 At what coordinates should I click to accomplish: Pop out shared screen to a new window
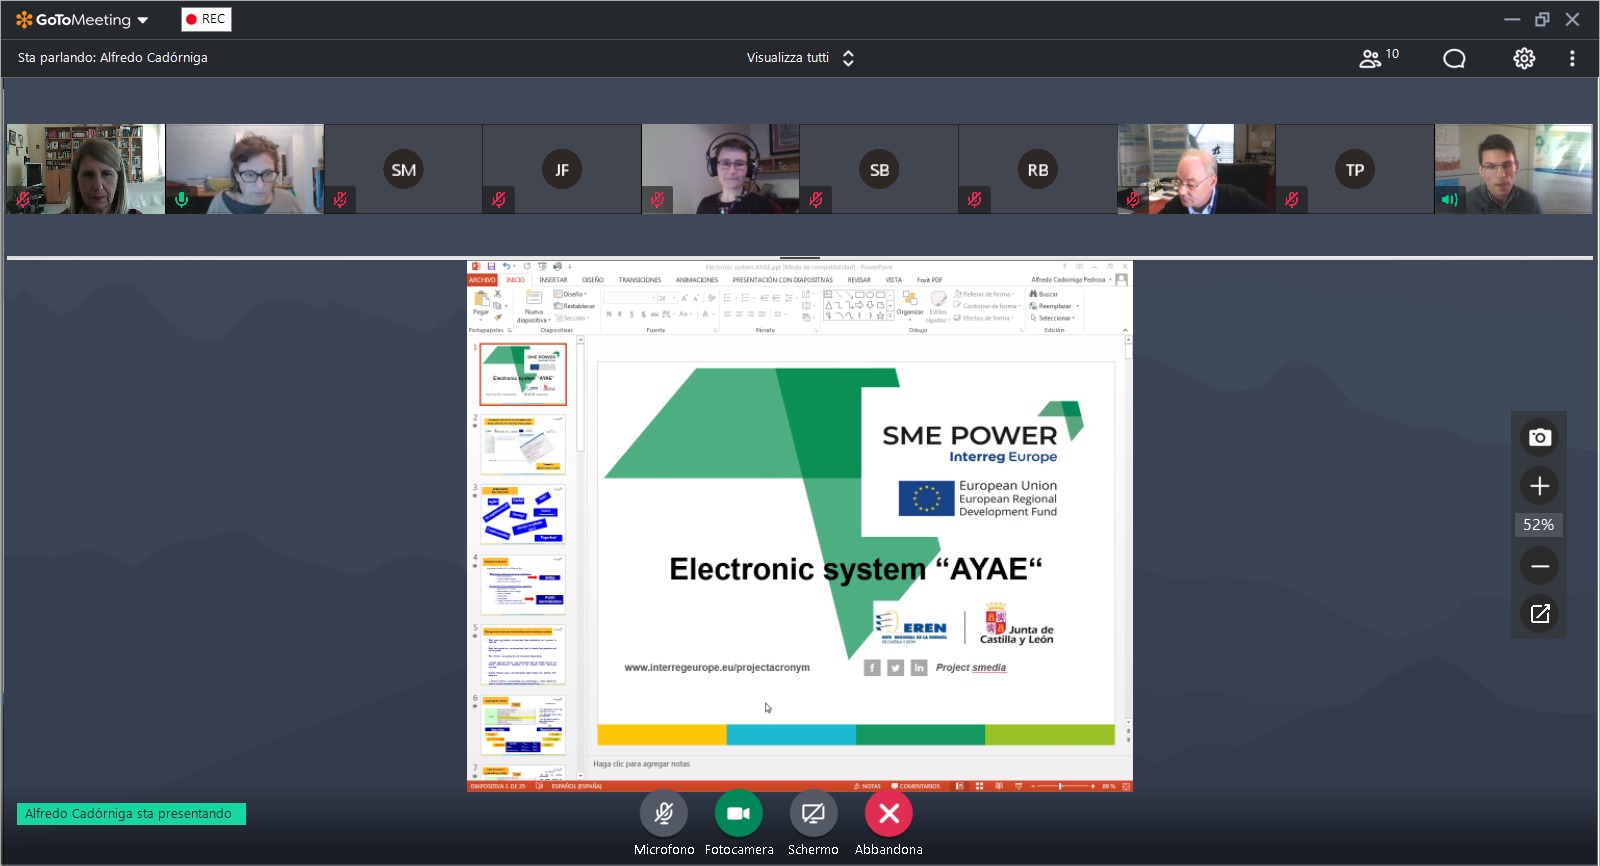tap(1540, 614)
